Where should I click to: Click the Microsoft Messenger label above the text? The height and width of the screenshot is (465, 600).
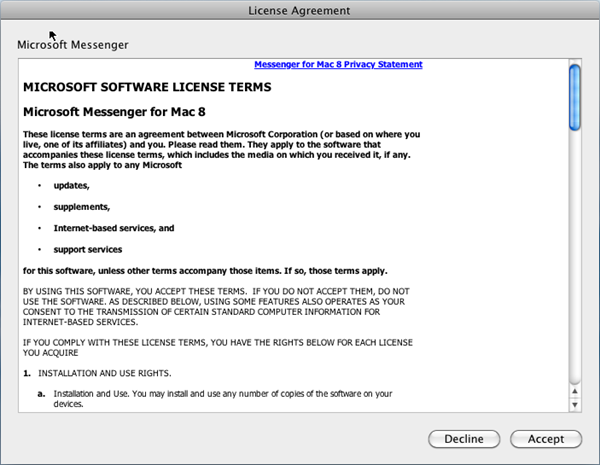click(73, 45)
